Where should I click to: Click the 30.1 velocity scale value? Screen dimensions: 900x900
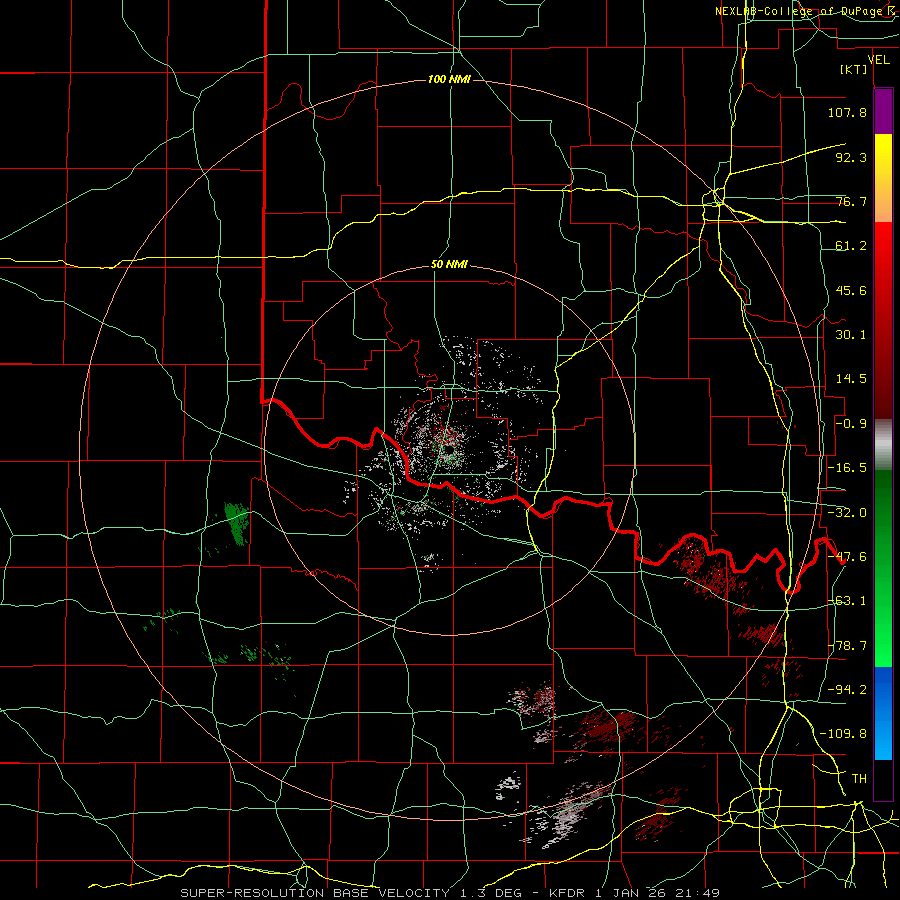tap(851, 335)
